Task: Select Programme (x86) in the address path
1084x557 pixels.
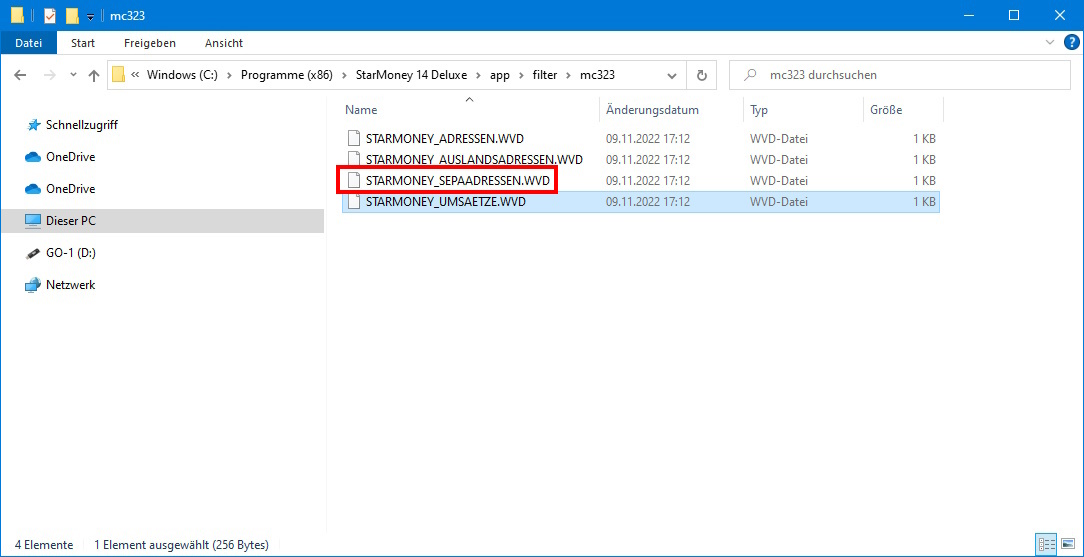Action: point(286,75)
